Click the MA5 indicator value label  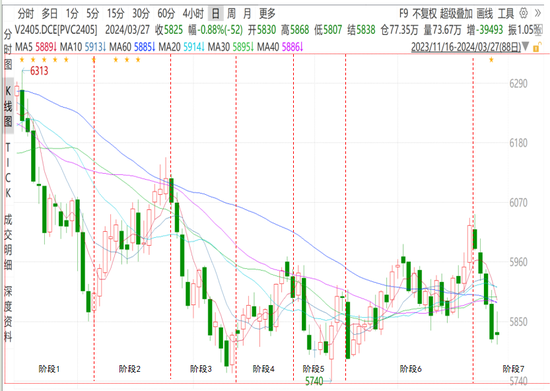click(x=36, y=46)
